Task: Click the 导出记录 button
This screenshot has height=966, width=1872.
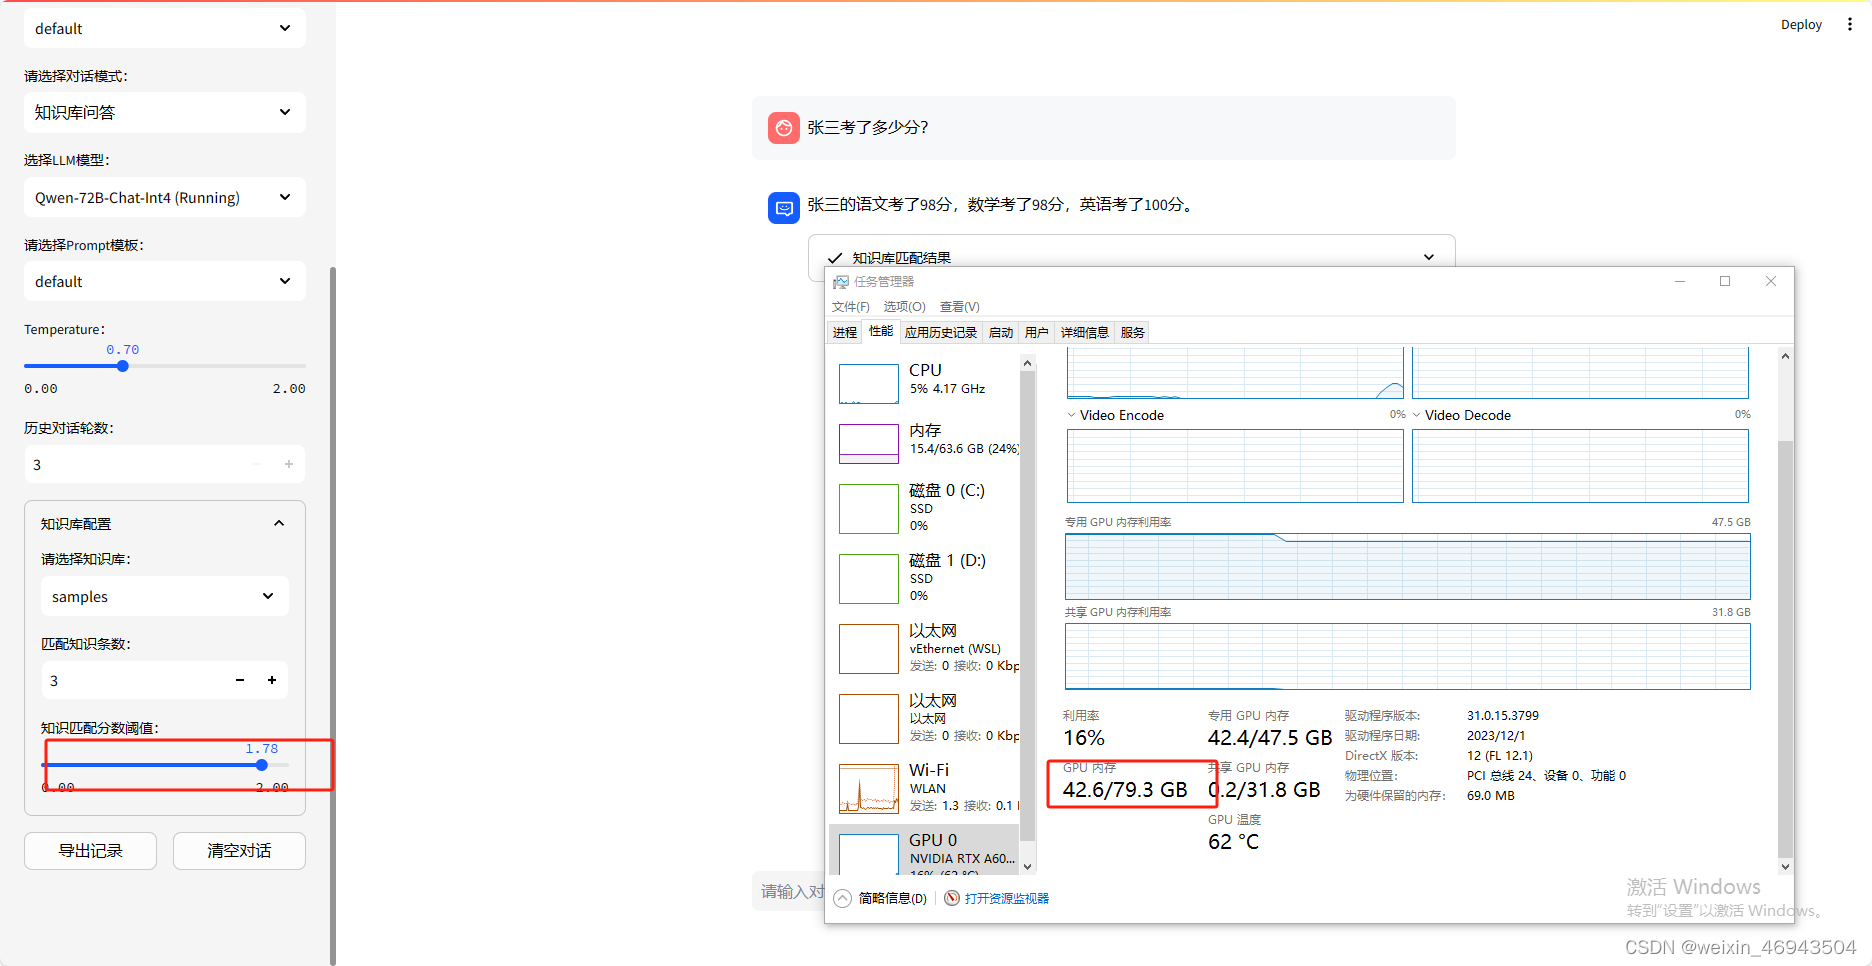Action: pyautogui.click(x=90, y=851)
